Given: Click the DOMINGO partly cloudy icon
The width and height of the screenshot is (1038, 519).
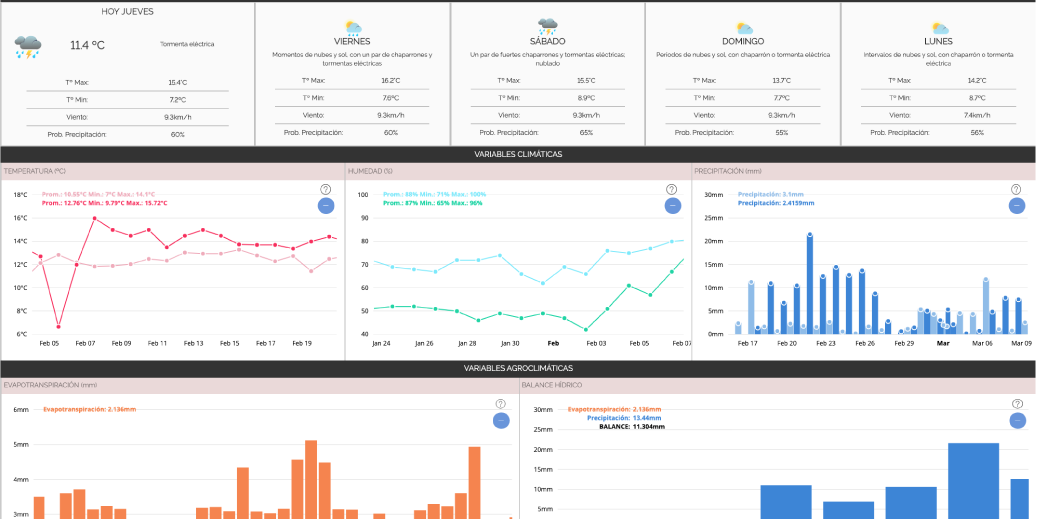Looking at the screenshot, I should click(x=744, y=28).
